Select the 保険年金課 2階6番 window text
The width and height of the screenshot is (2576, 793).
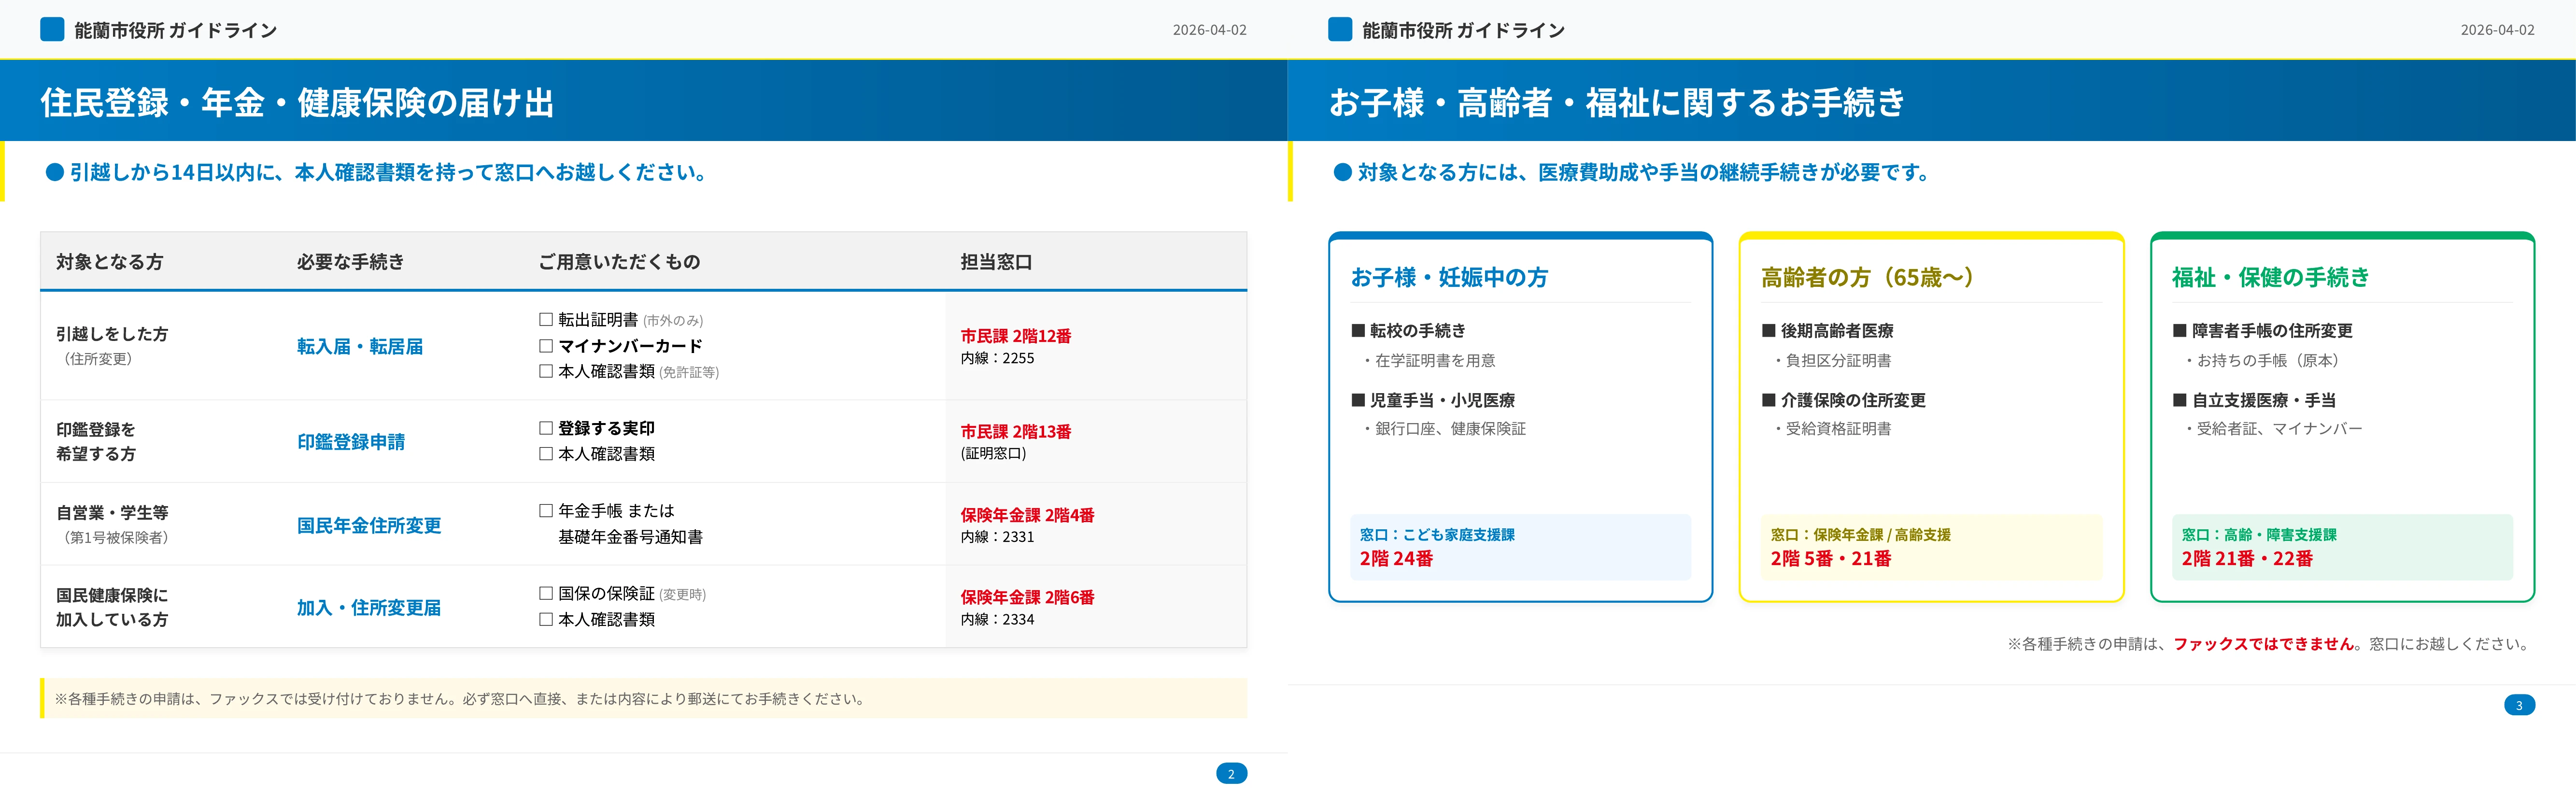point(1027,597)
